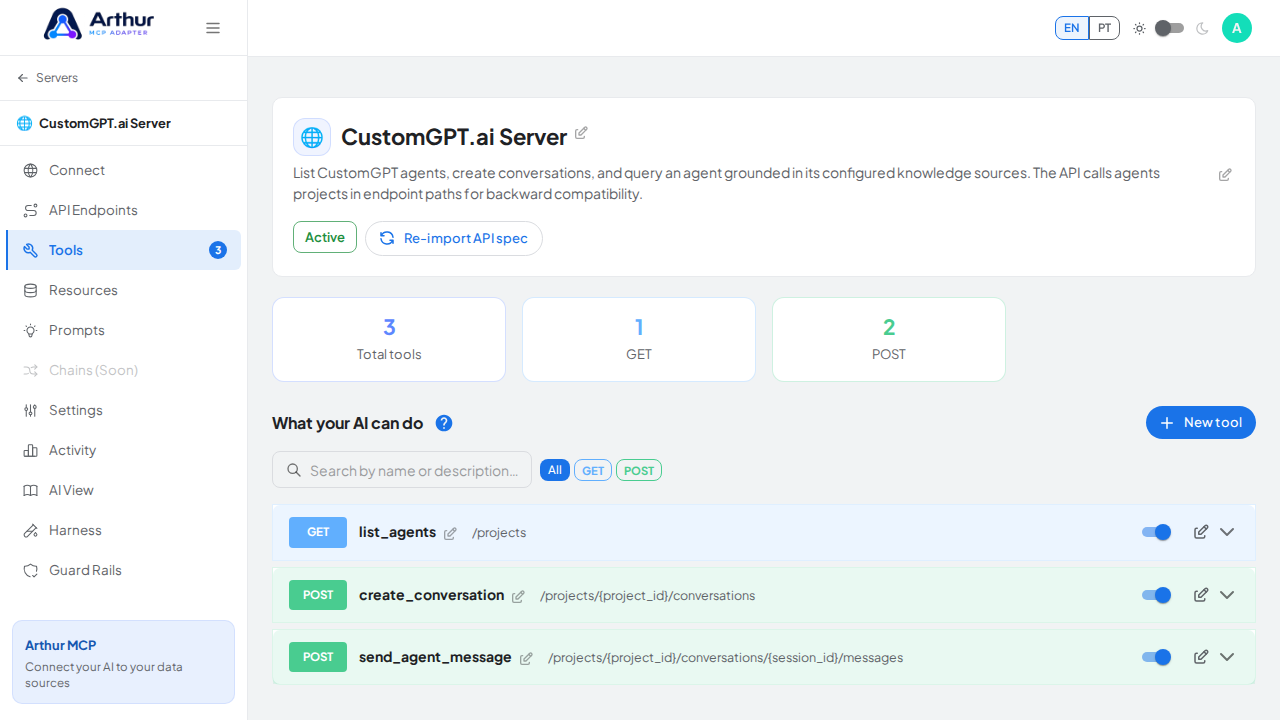Toggle dark mode switch
The height and width of the screenshot is (720, 1280).
1169,28
